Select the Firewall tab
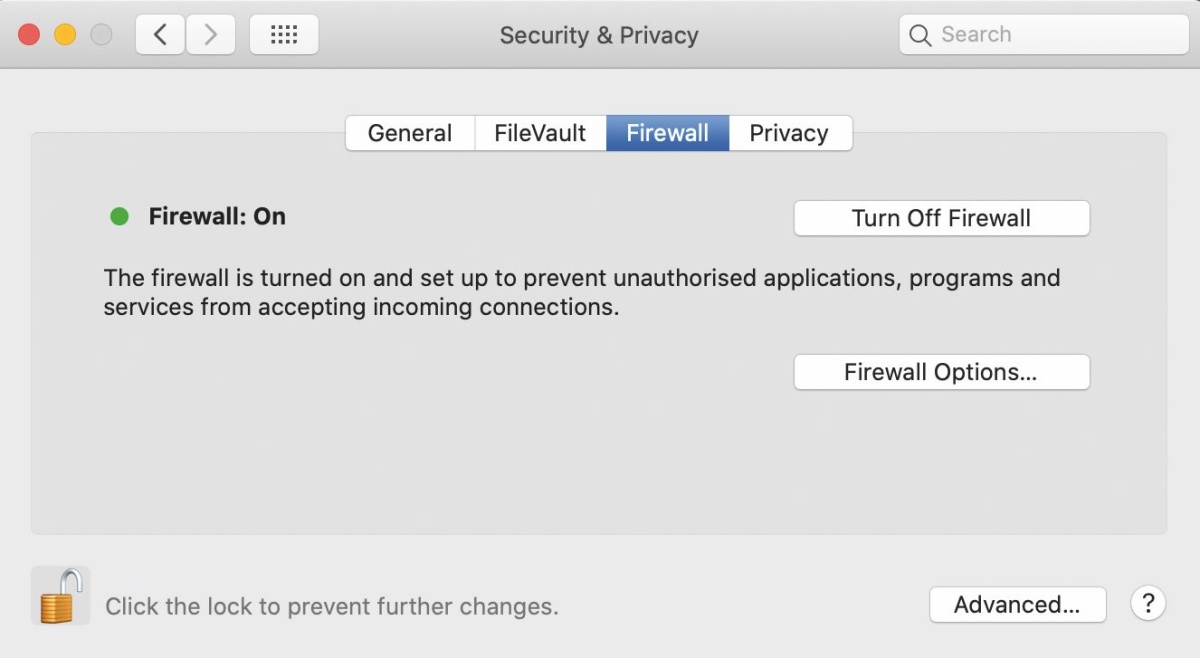The width and height of the screenshot is (1200, 658). (668, 133)
